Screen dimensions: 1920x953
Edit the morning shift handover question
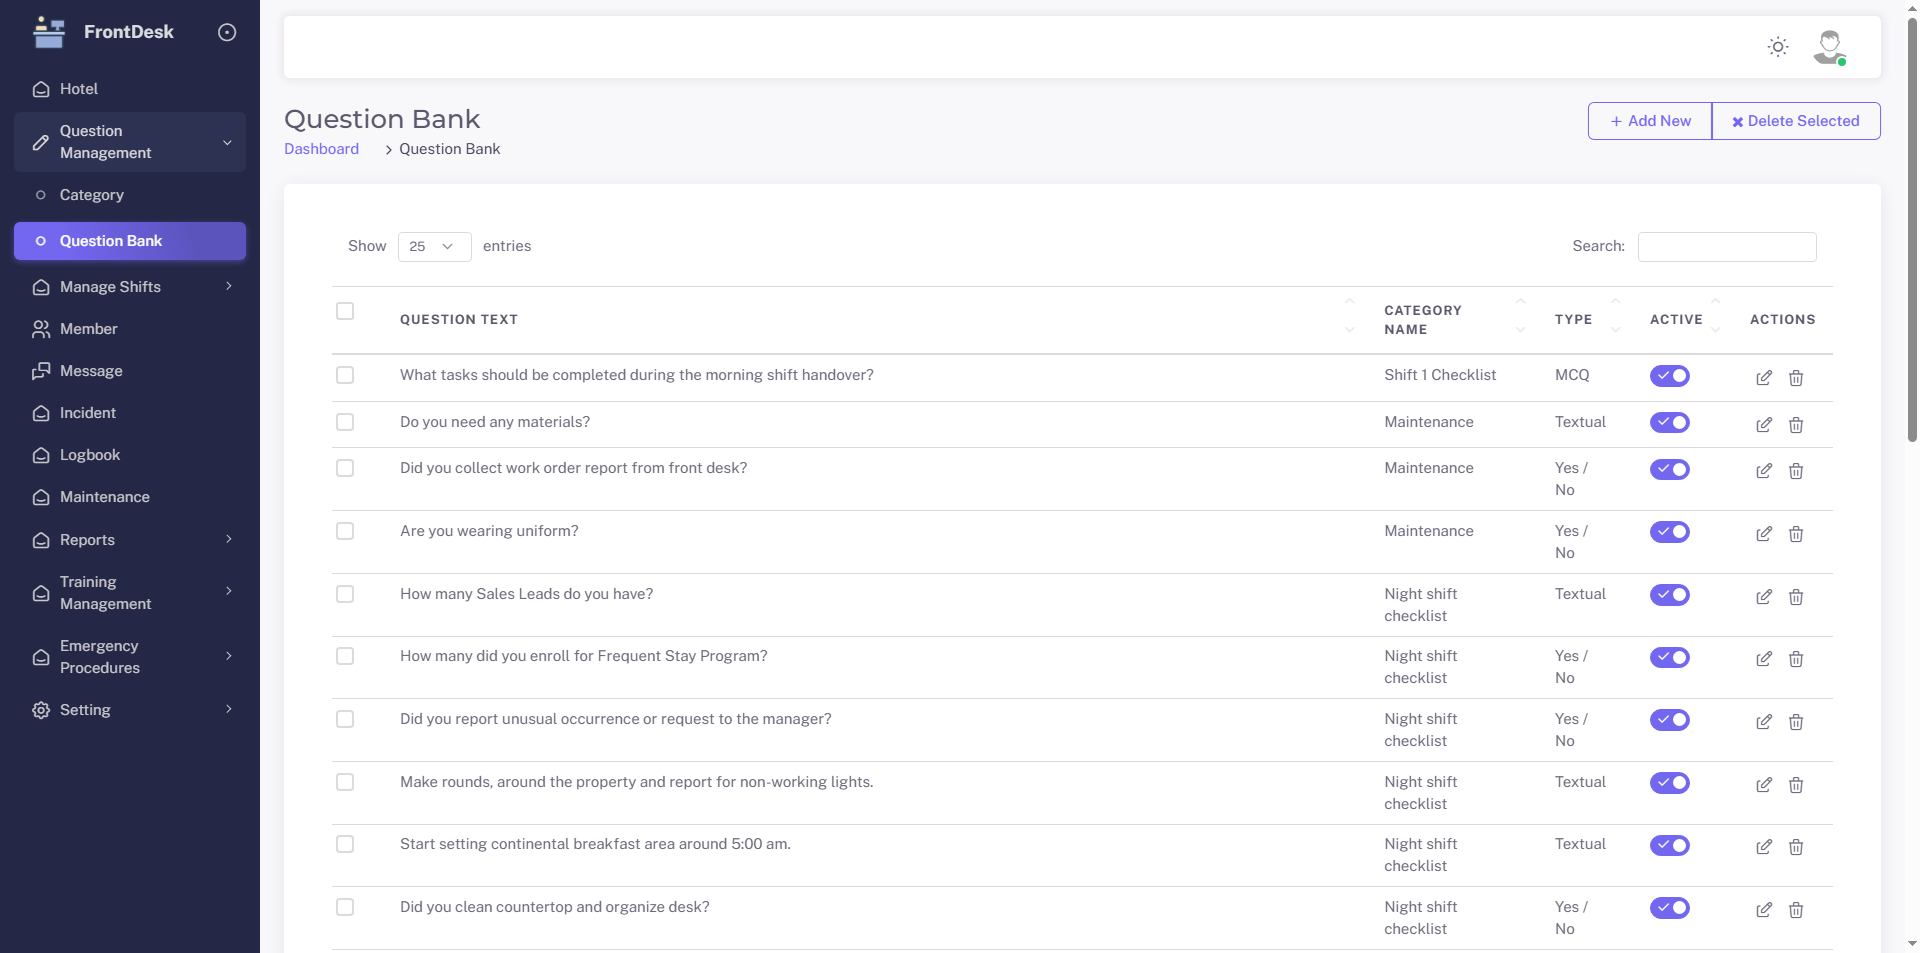1763,378
